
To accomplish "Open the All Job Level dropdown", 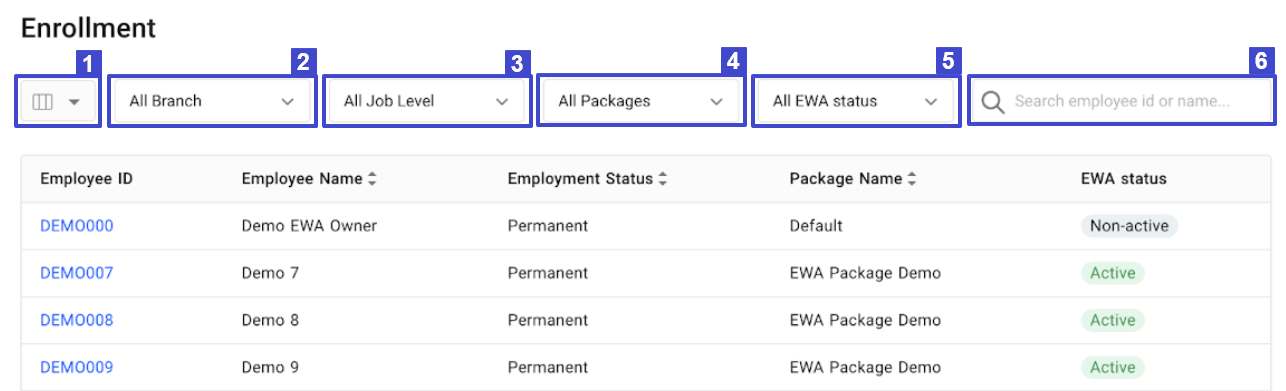I will pos(427,101).
